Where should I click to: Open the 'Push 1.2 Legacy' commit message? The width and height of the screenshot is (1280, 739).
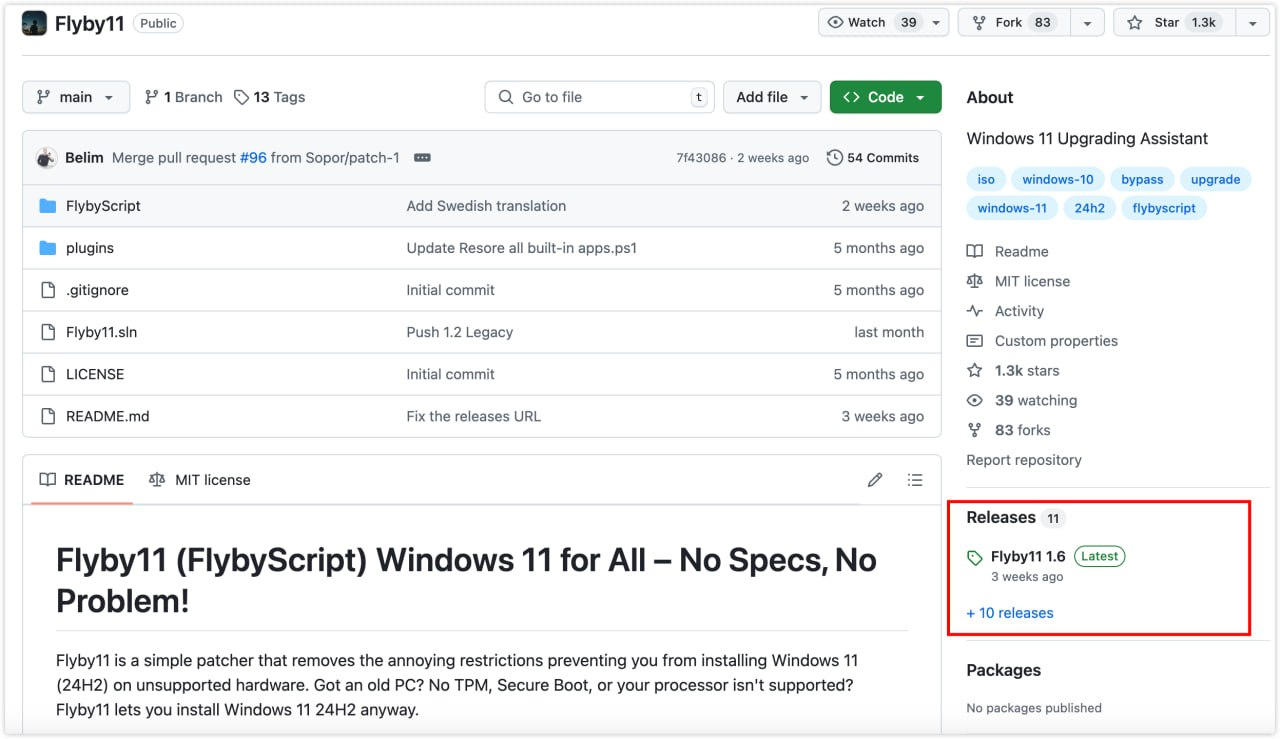460,332
